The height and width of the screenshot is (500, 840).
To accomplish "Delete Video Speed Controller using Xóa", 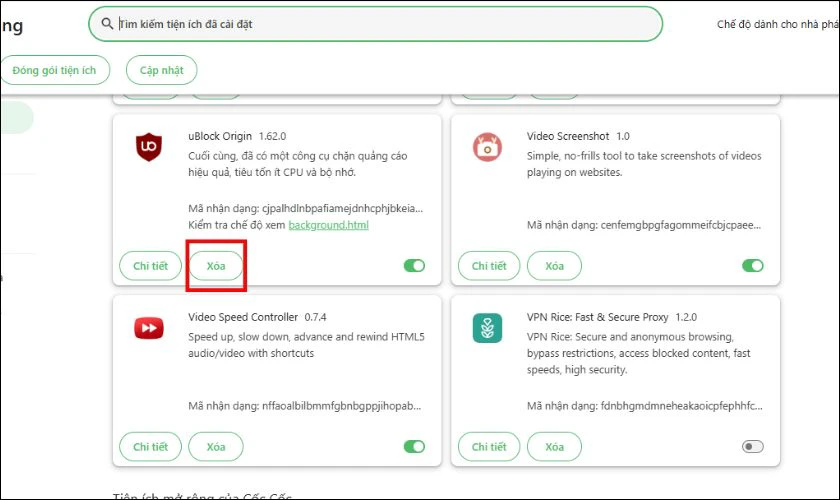I will click(216, 446).
